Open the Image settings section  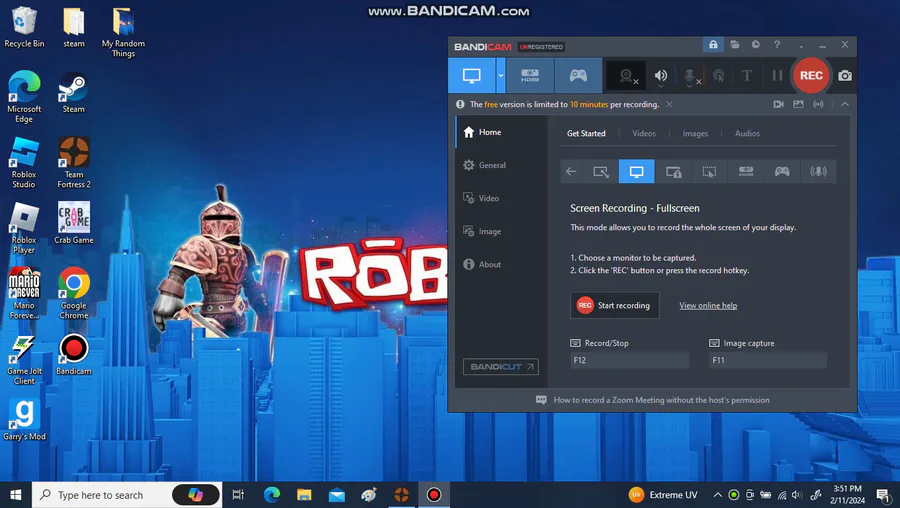(501, 231)
